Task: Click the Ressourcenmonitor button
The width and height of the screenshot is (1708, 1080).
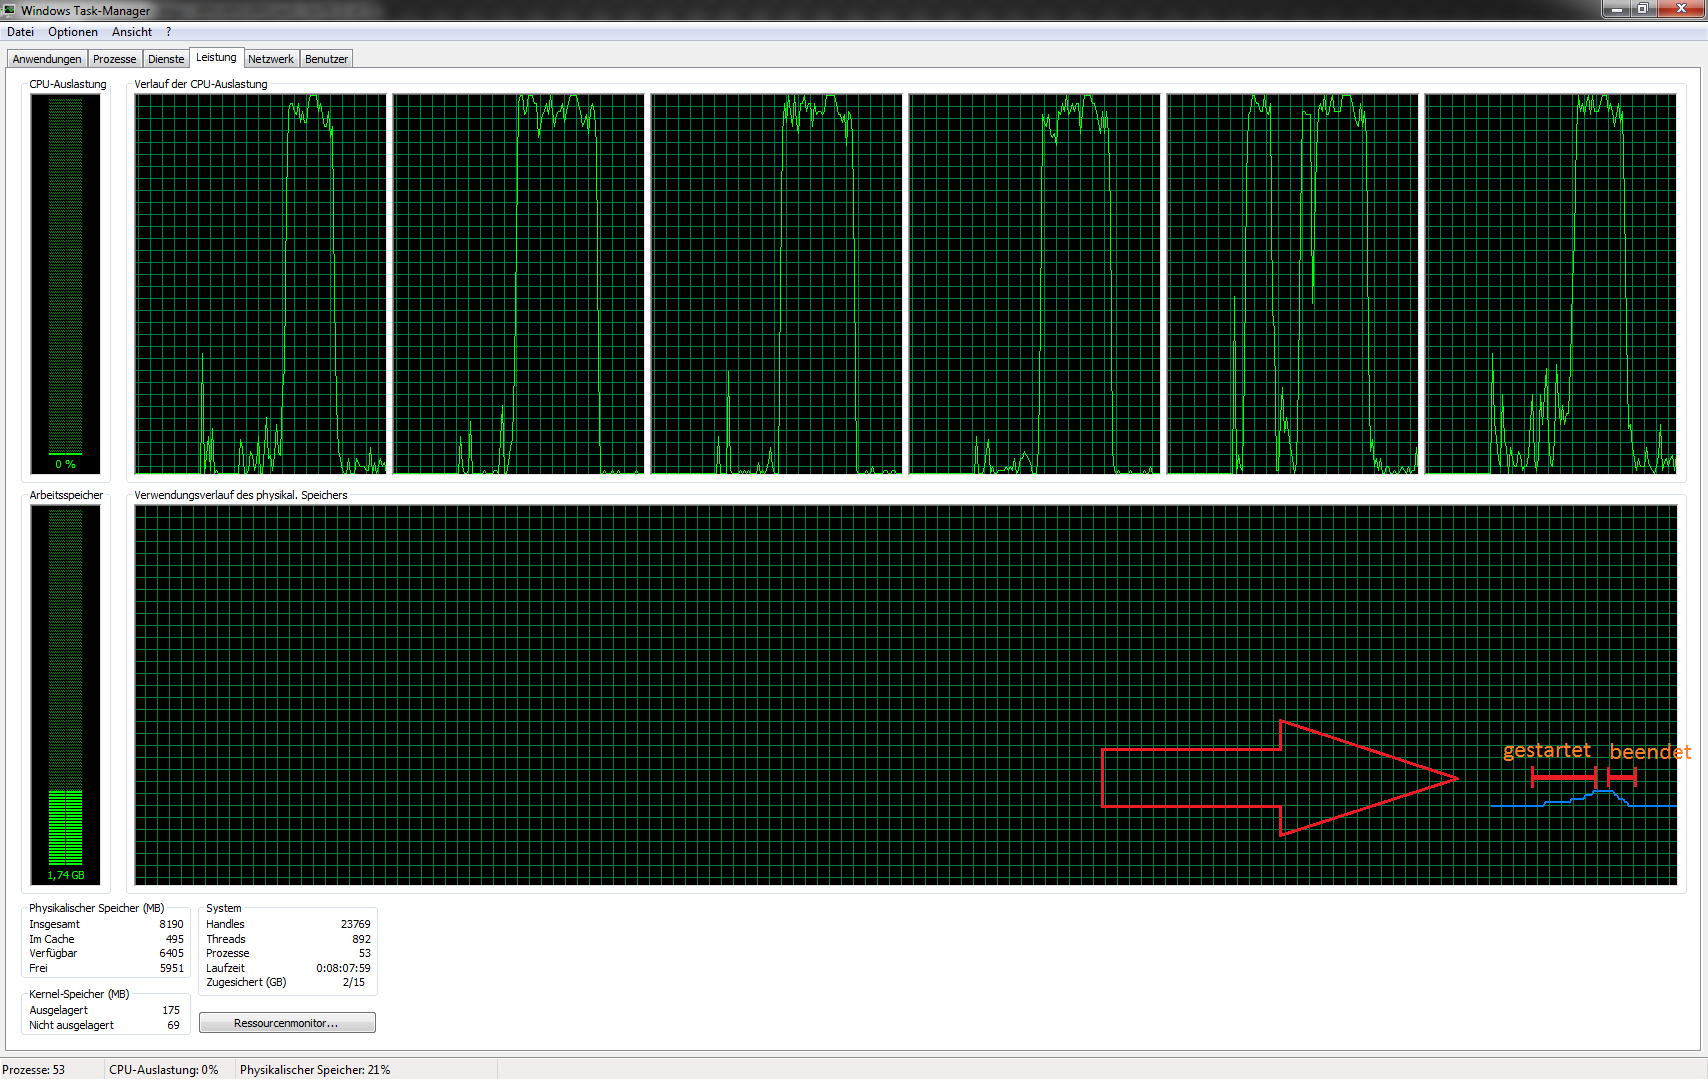Action: coord(287,1023)
